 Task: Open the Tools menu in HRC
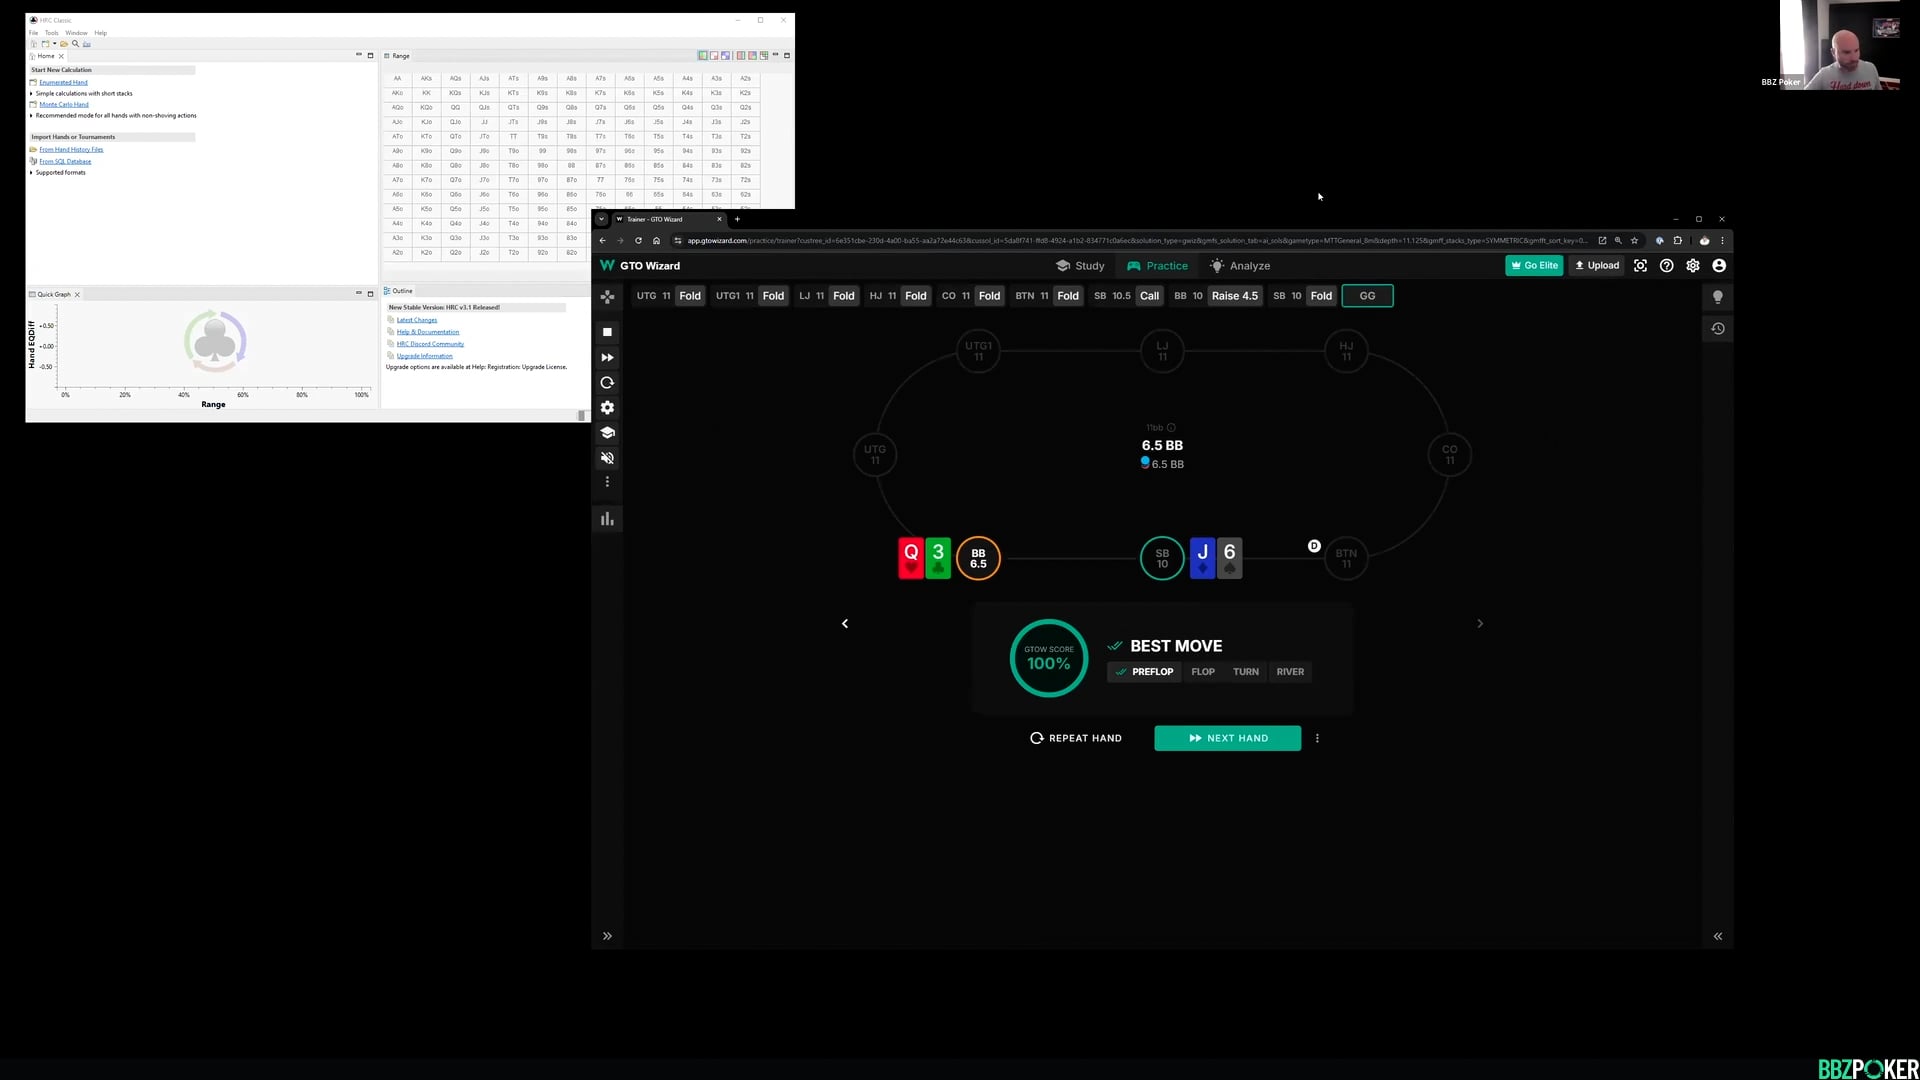[x=51, y=33]
